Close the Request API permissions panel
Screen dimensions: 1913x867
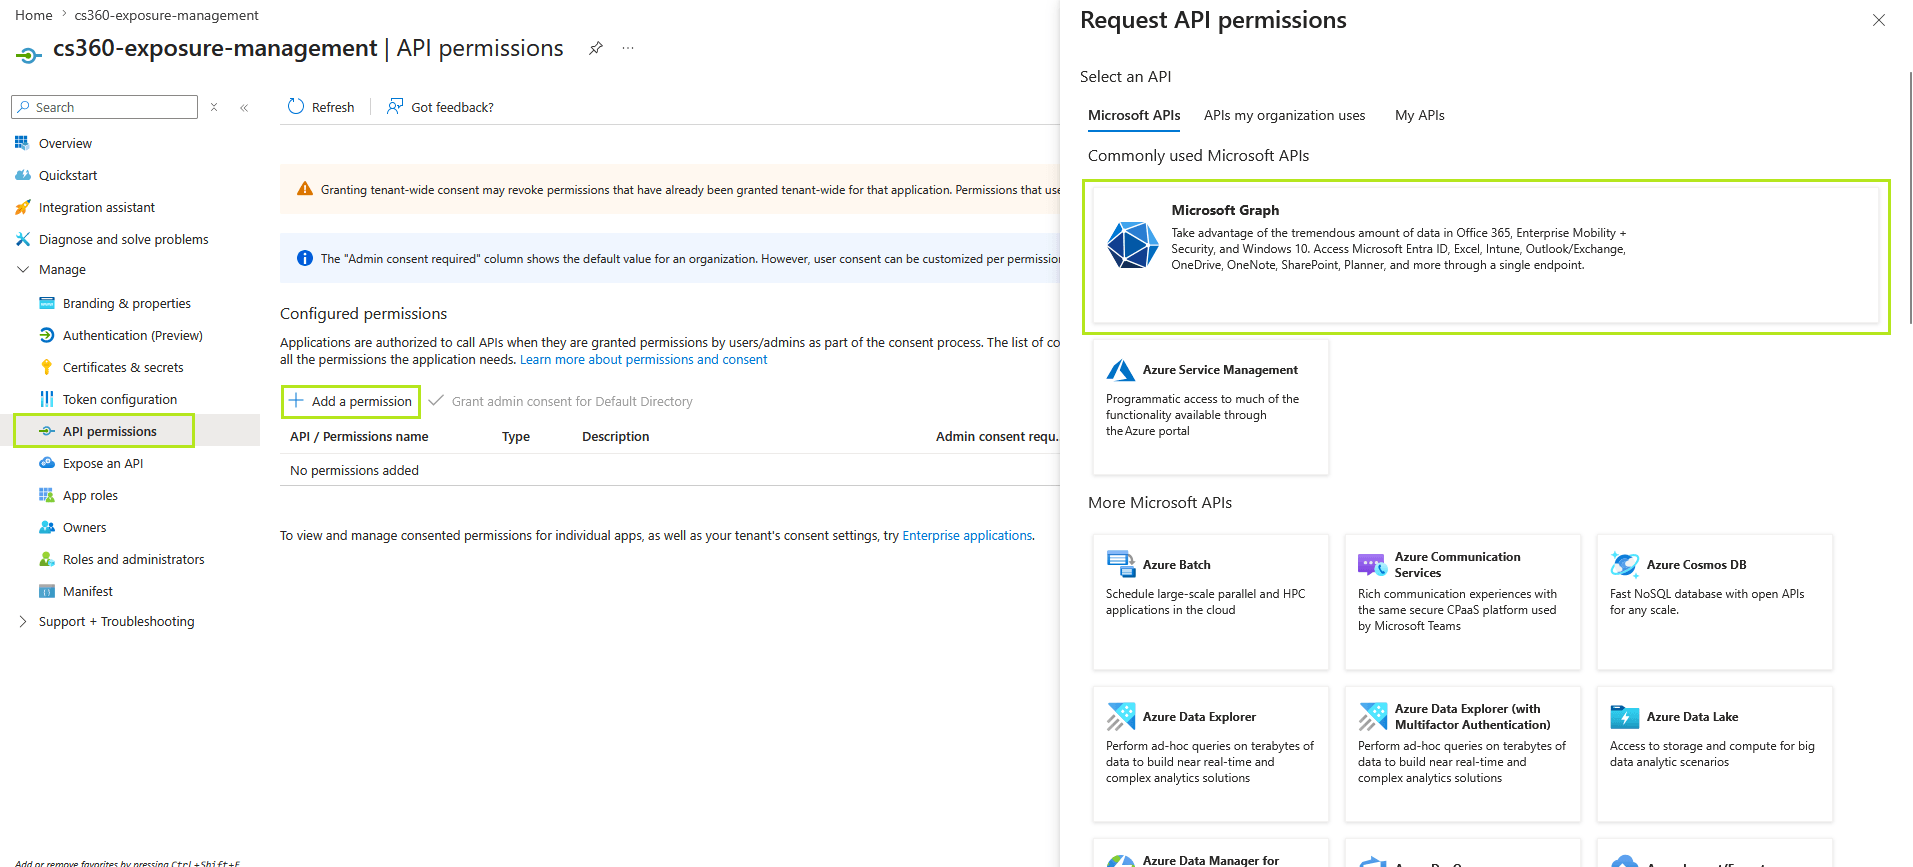(1879, 20)
